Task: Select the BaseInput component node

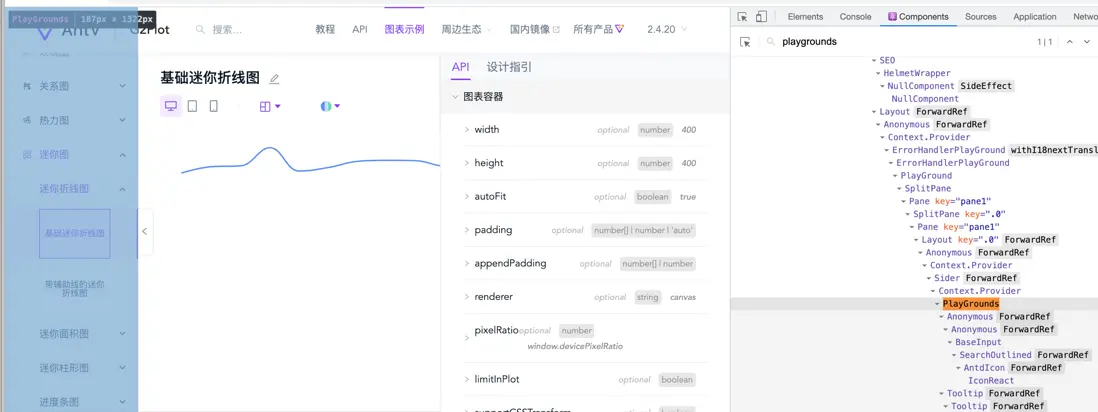Action: coord(978,342)
